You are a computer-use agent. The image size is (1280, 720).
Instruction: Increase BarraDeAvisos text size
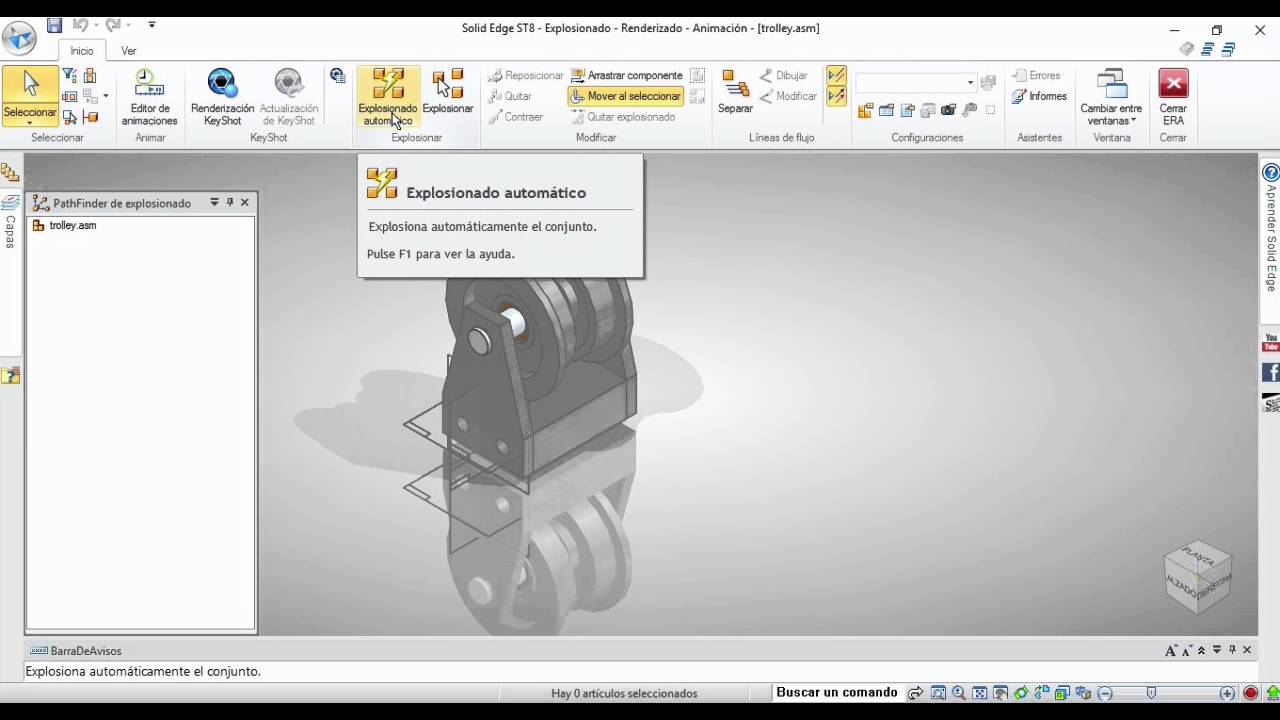pyautogui.click(x=1171, y=650)
